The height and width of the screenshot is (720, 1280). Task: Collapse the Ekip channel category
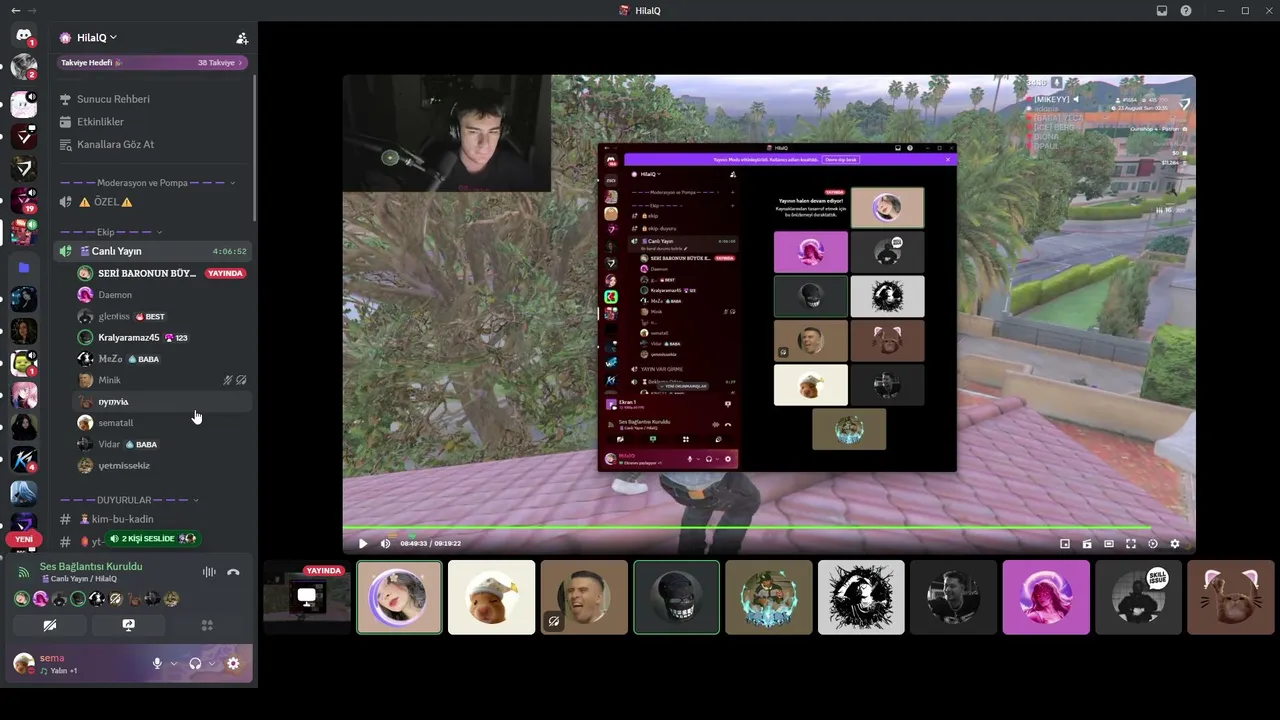point(111,232)
